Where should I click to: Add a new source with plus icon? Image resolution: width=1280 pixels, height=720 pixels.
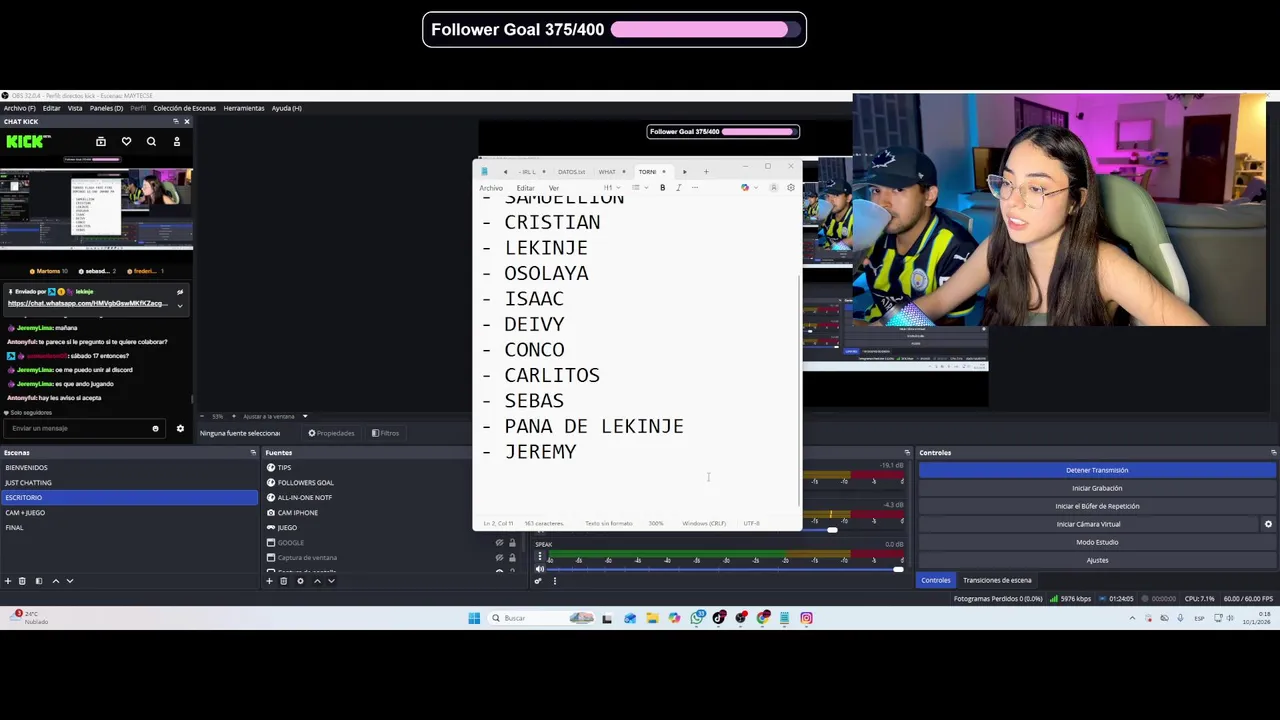click(x=269, y=581)
